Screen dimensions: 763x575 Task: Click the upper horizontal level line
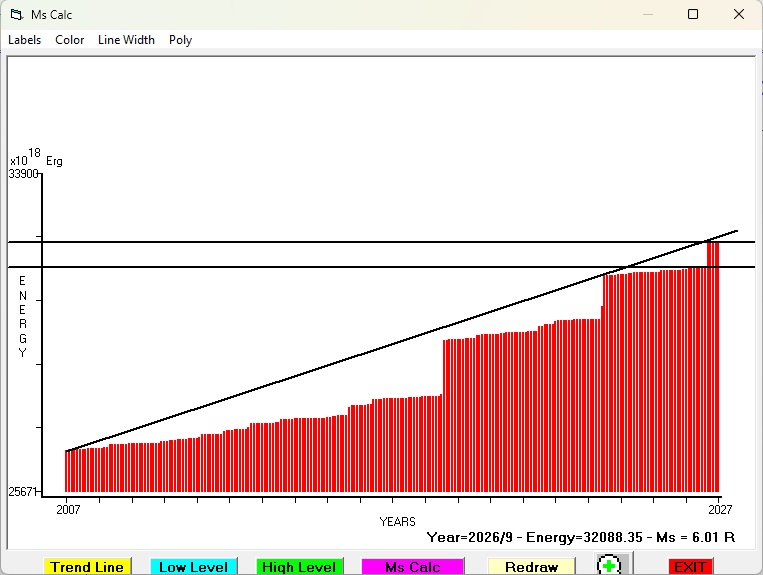(x=382, y=242)
